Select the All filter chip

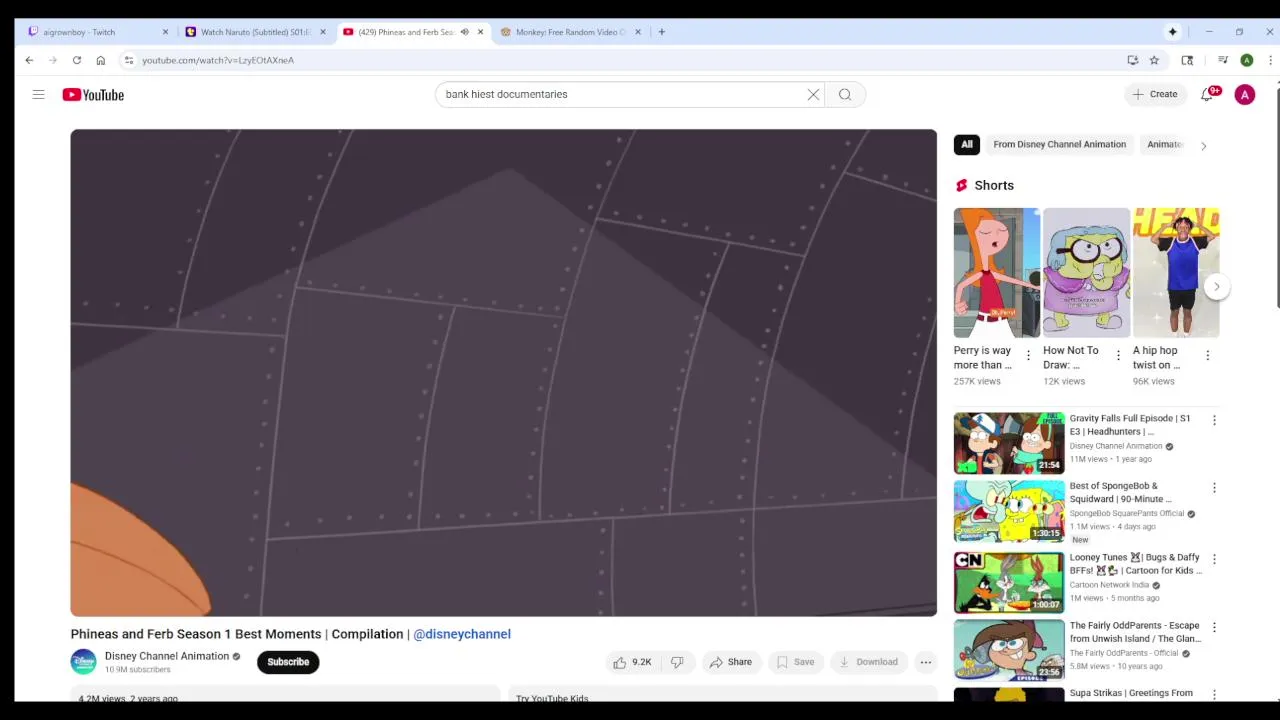[x=967, y=144]
